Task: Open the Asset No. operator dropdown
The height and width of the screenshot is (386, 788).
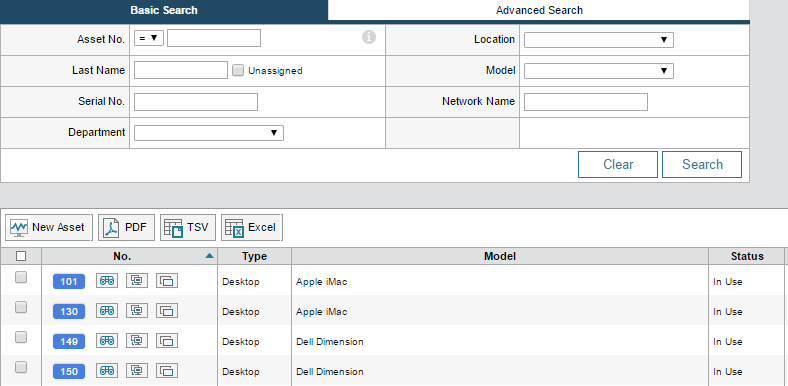Action: click(149, 38)
